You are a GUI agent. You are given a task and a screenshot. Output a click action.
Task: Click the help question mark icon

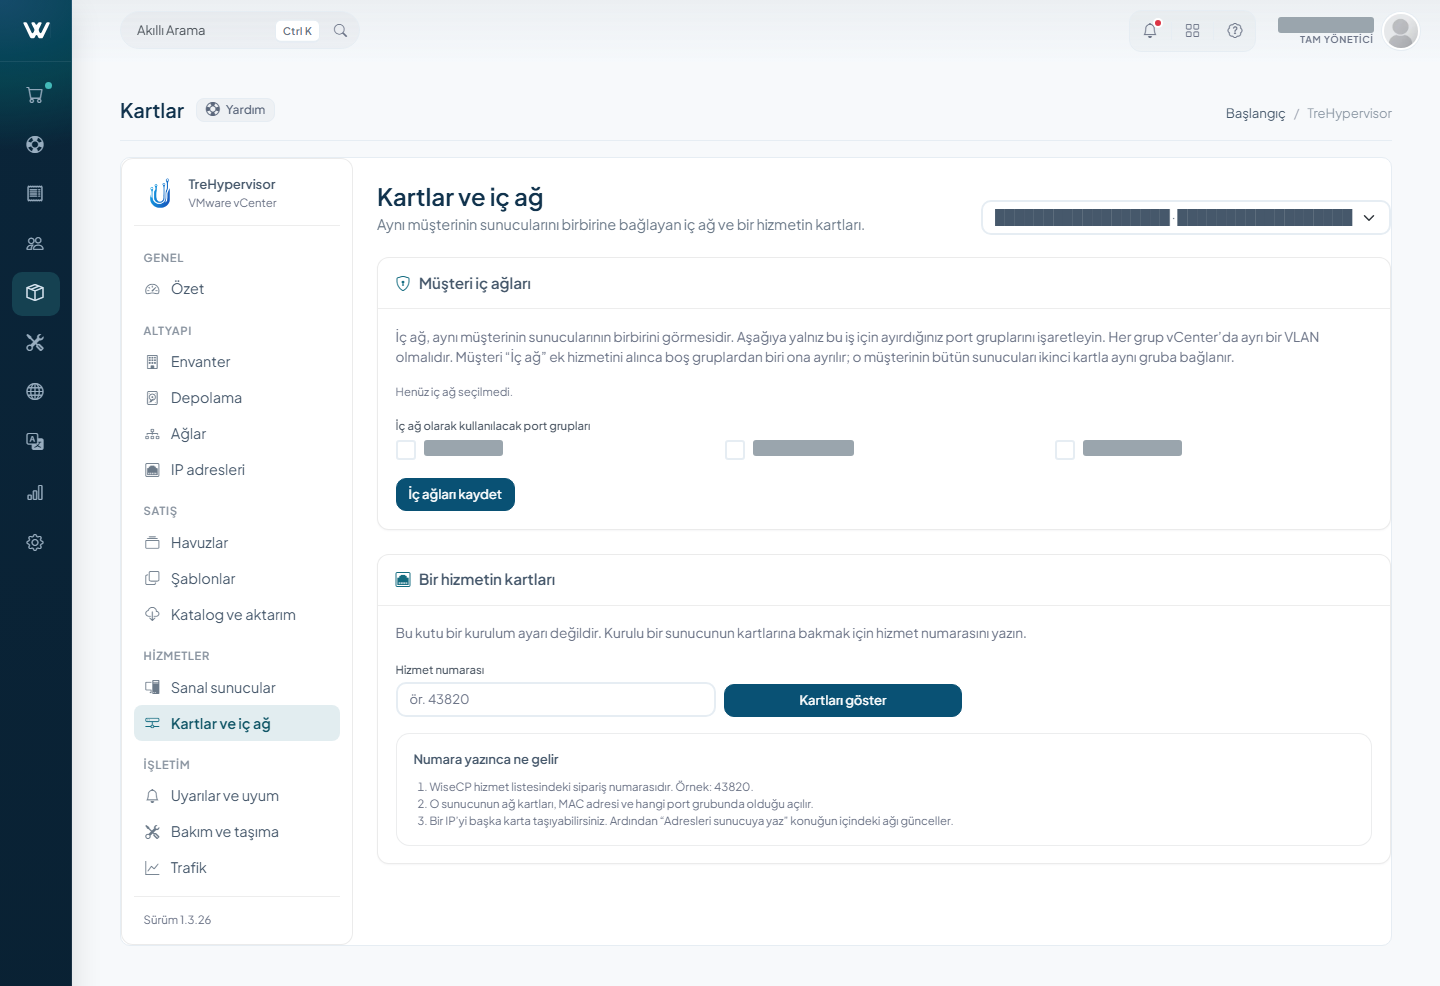tap(1235, 31)
